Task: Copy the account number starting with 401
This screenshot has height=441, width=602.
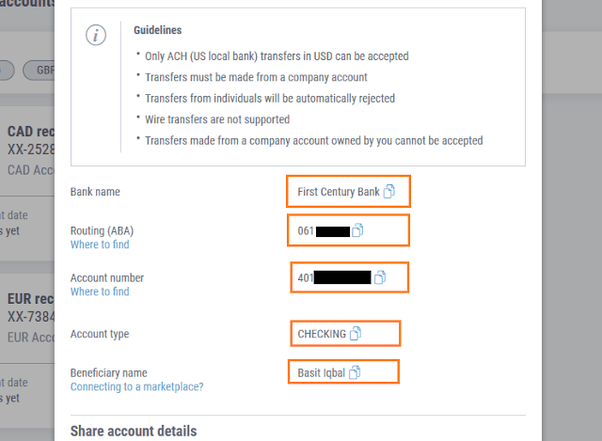Action: [379, 277]
